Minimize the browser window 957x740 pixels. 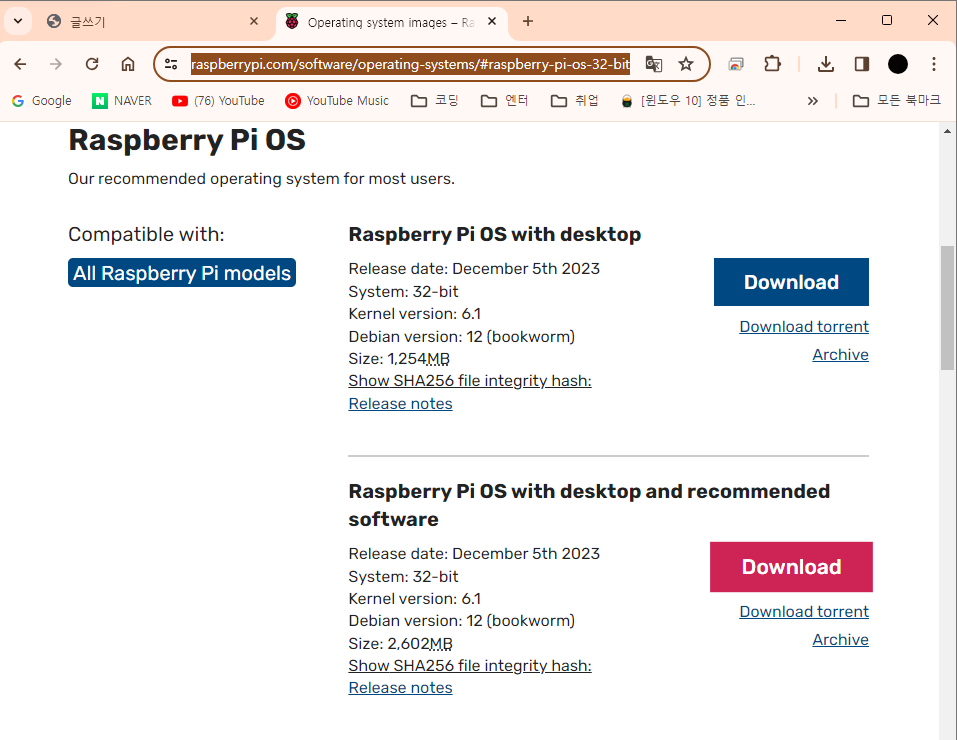pyautogui.click(x=841, y=21)
